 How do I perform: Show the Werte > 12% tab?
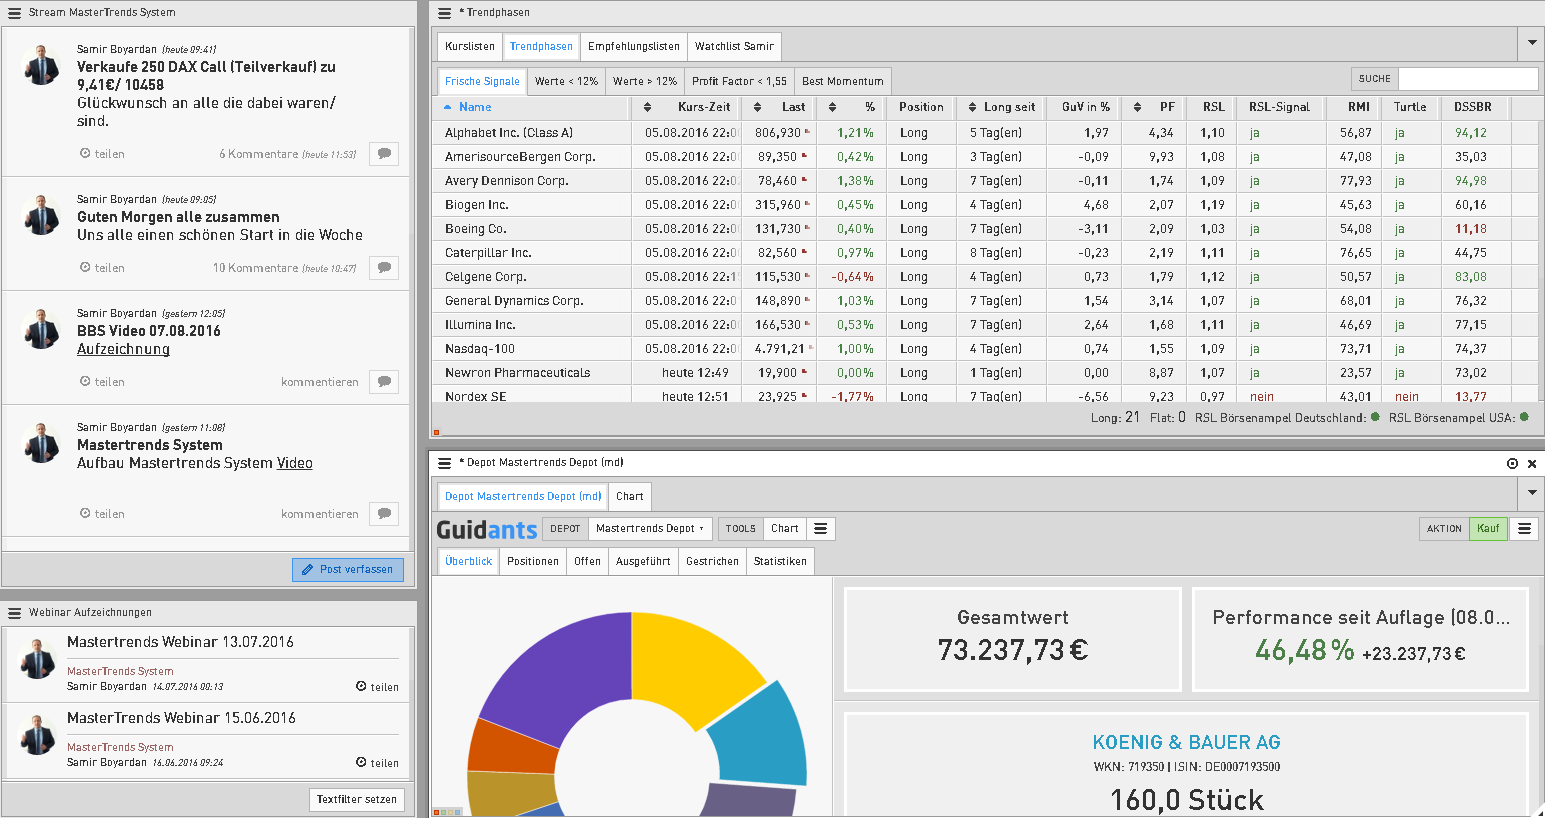(645, 81)
